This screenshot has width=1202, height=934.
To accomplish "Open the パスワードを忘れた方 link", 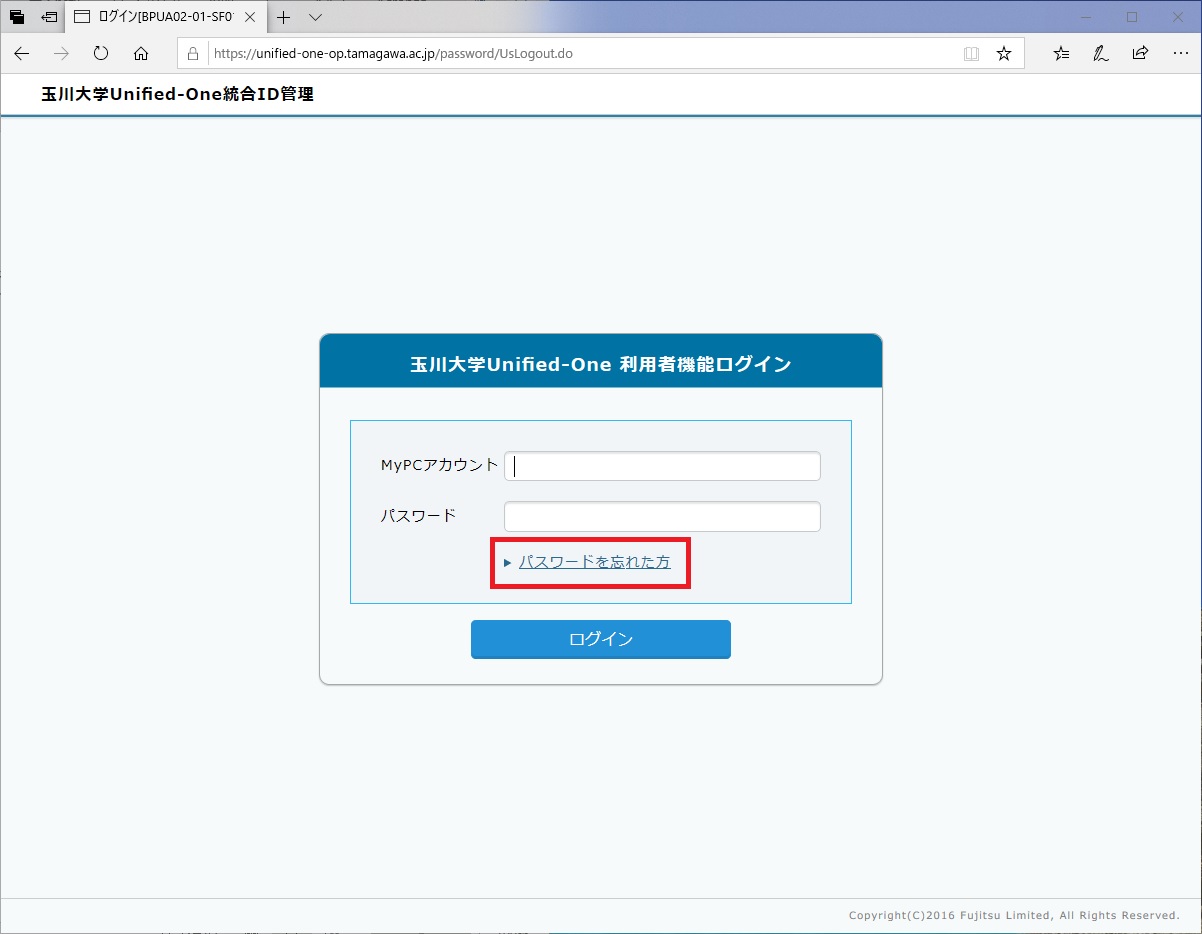I will (594, 563).
